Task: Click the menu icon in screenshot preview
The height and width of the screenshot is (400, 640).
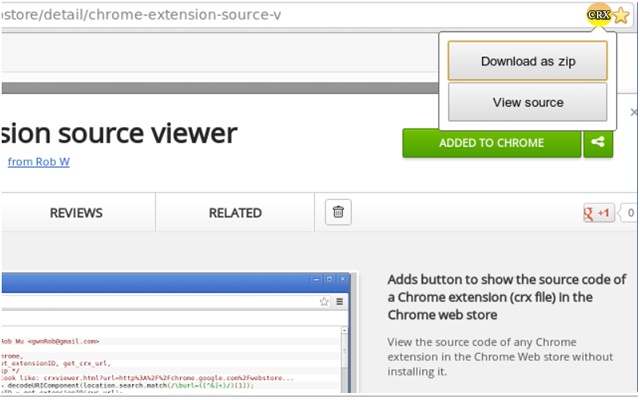Action: [x=339, y=302]
